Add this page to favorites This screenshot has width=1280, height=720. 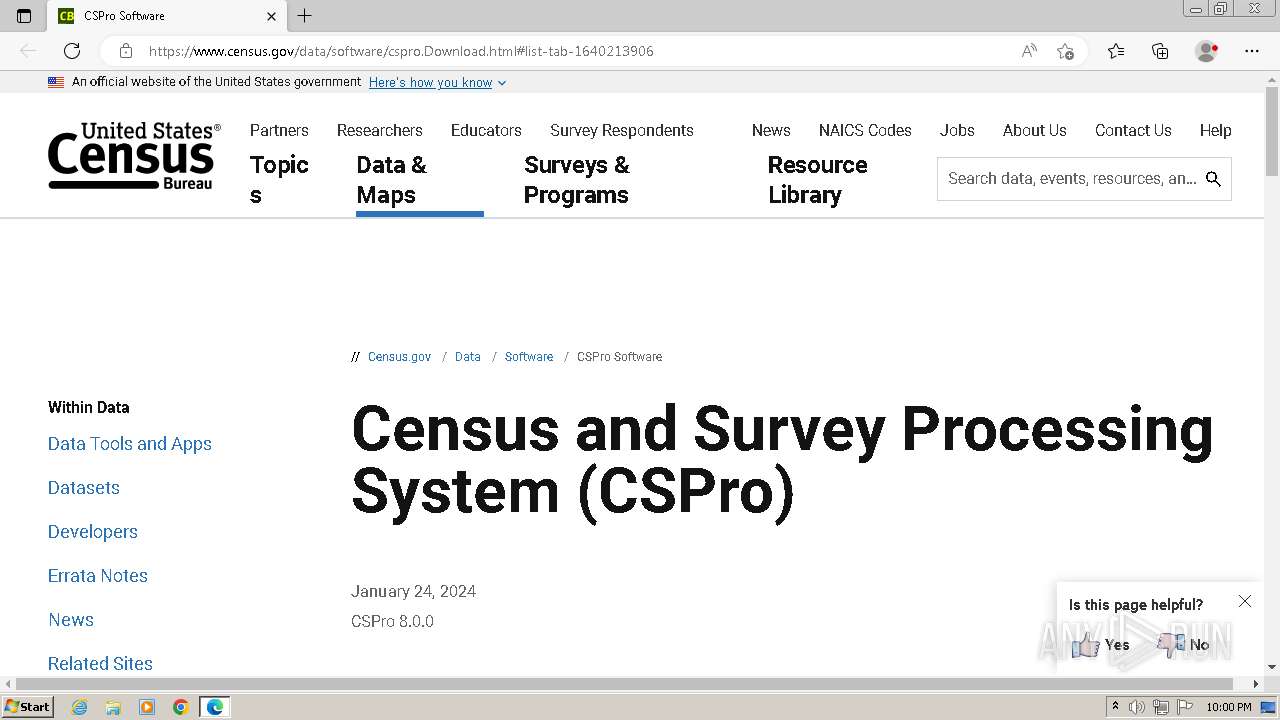1065,51
